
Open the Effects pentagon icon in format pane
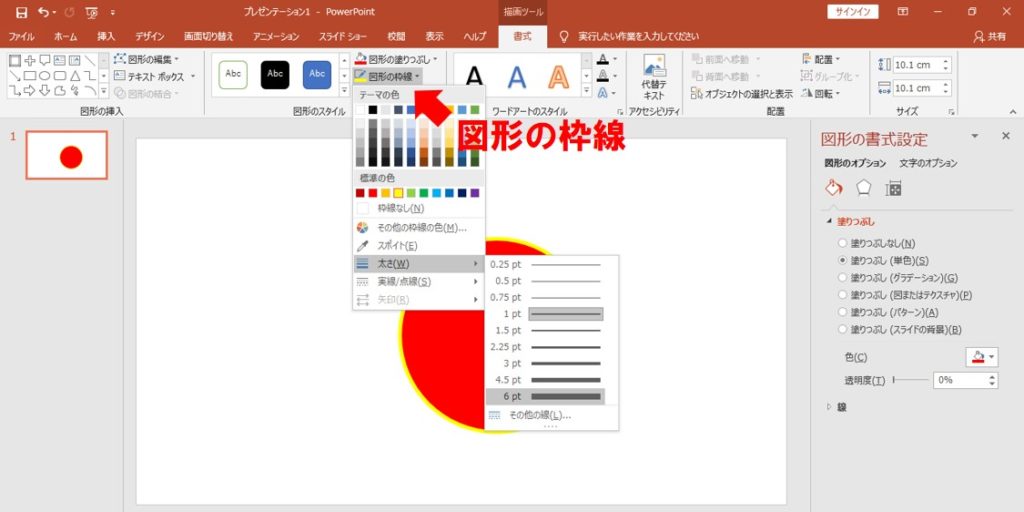[x=864, y=188]
